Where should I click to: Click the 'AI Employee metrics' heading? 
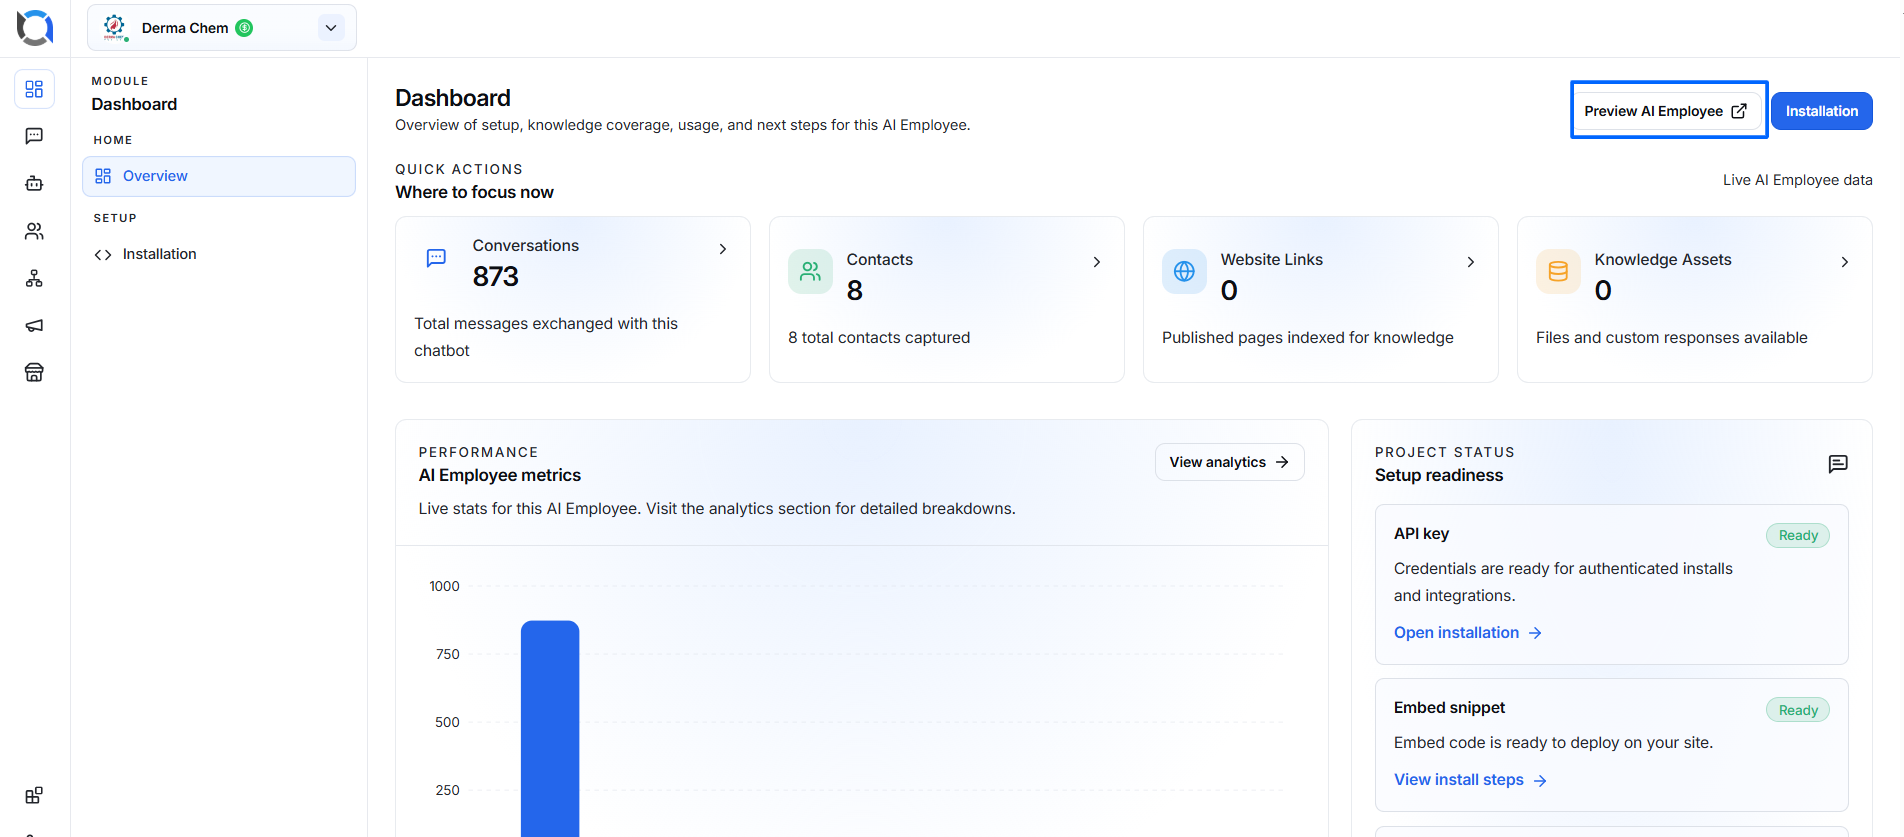(499, 475)
